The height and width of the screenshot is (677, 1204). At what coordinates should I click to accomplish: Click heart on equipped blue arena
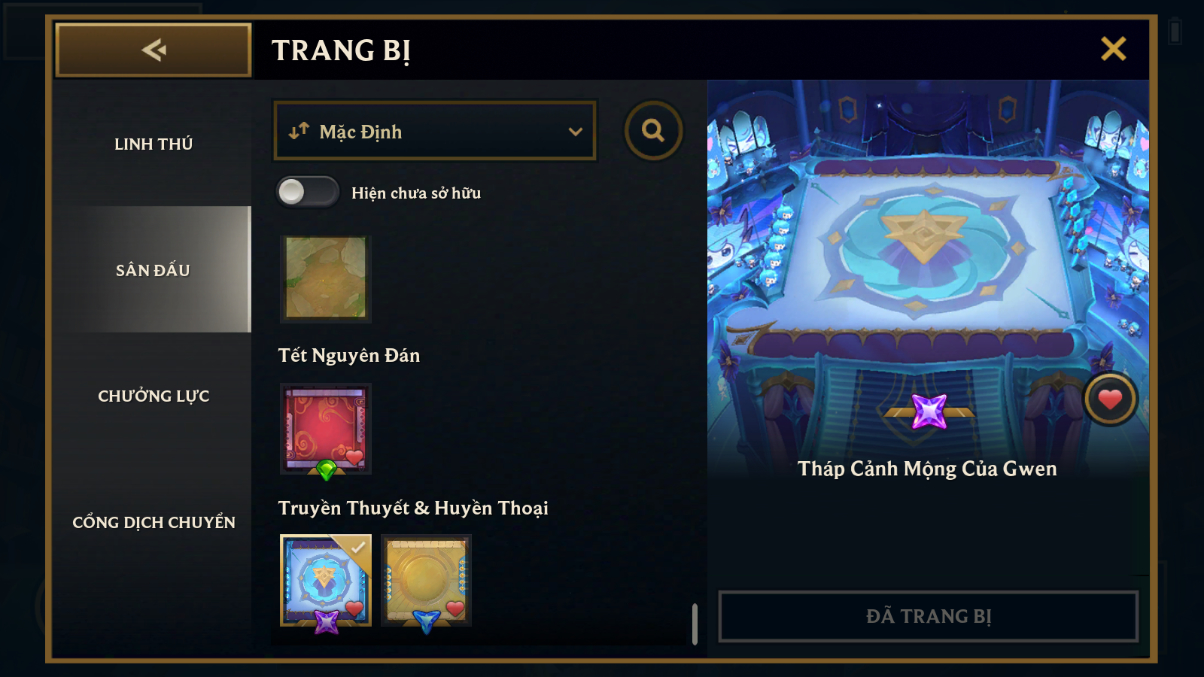(x=354, y=608)
